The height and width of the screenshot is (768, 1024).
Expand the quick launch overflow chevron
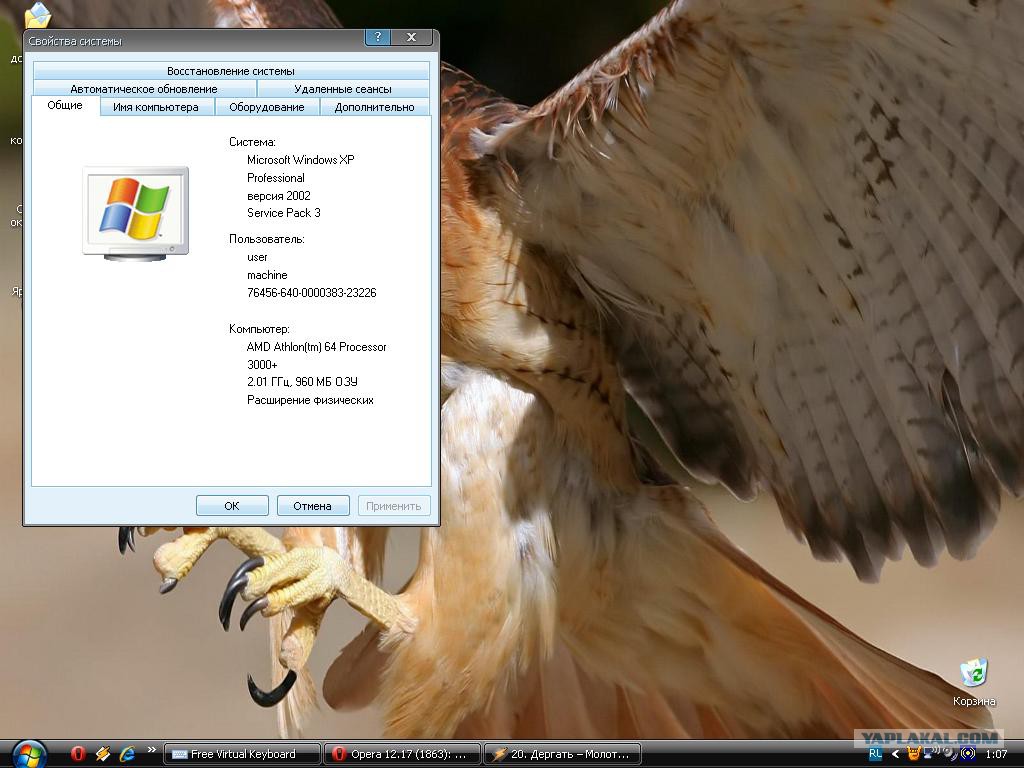click(152, 750)
